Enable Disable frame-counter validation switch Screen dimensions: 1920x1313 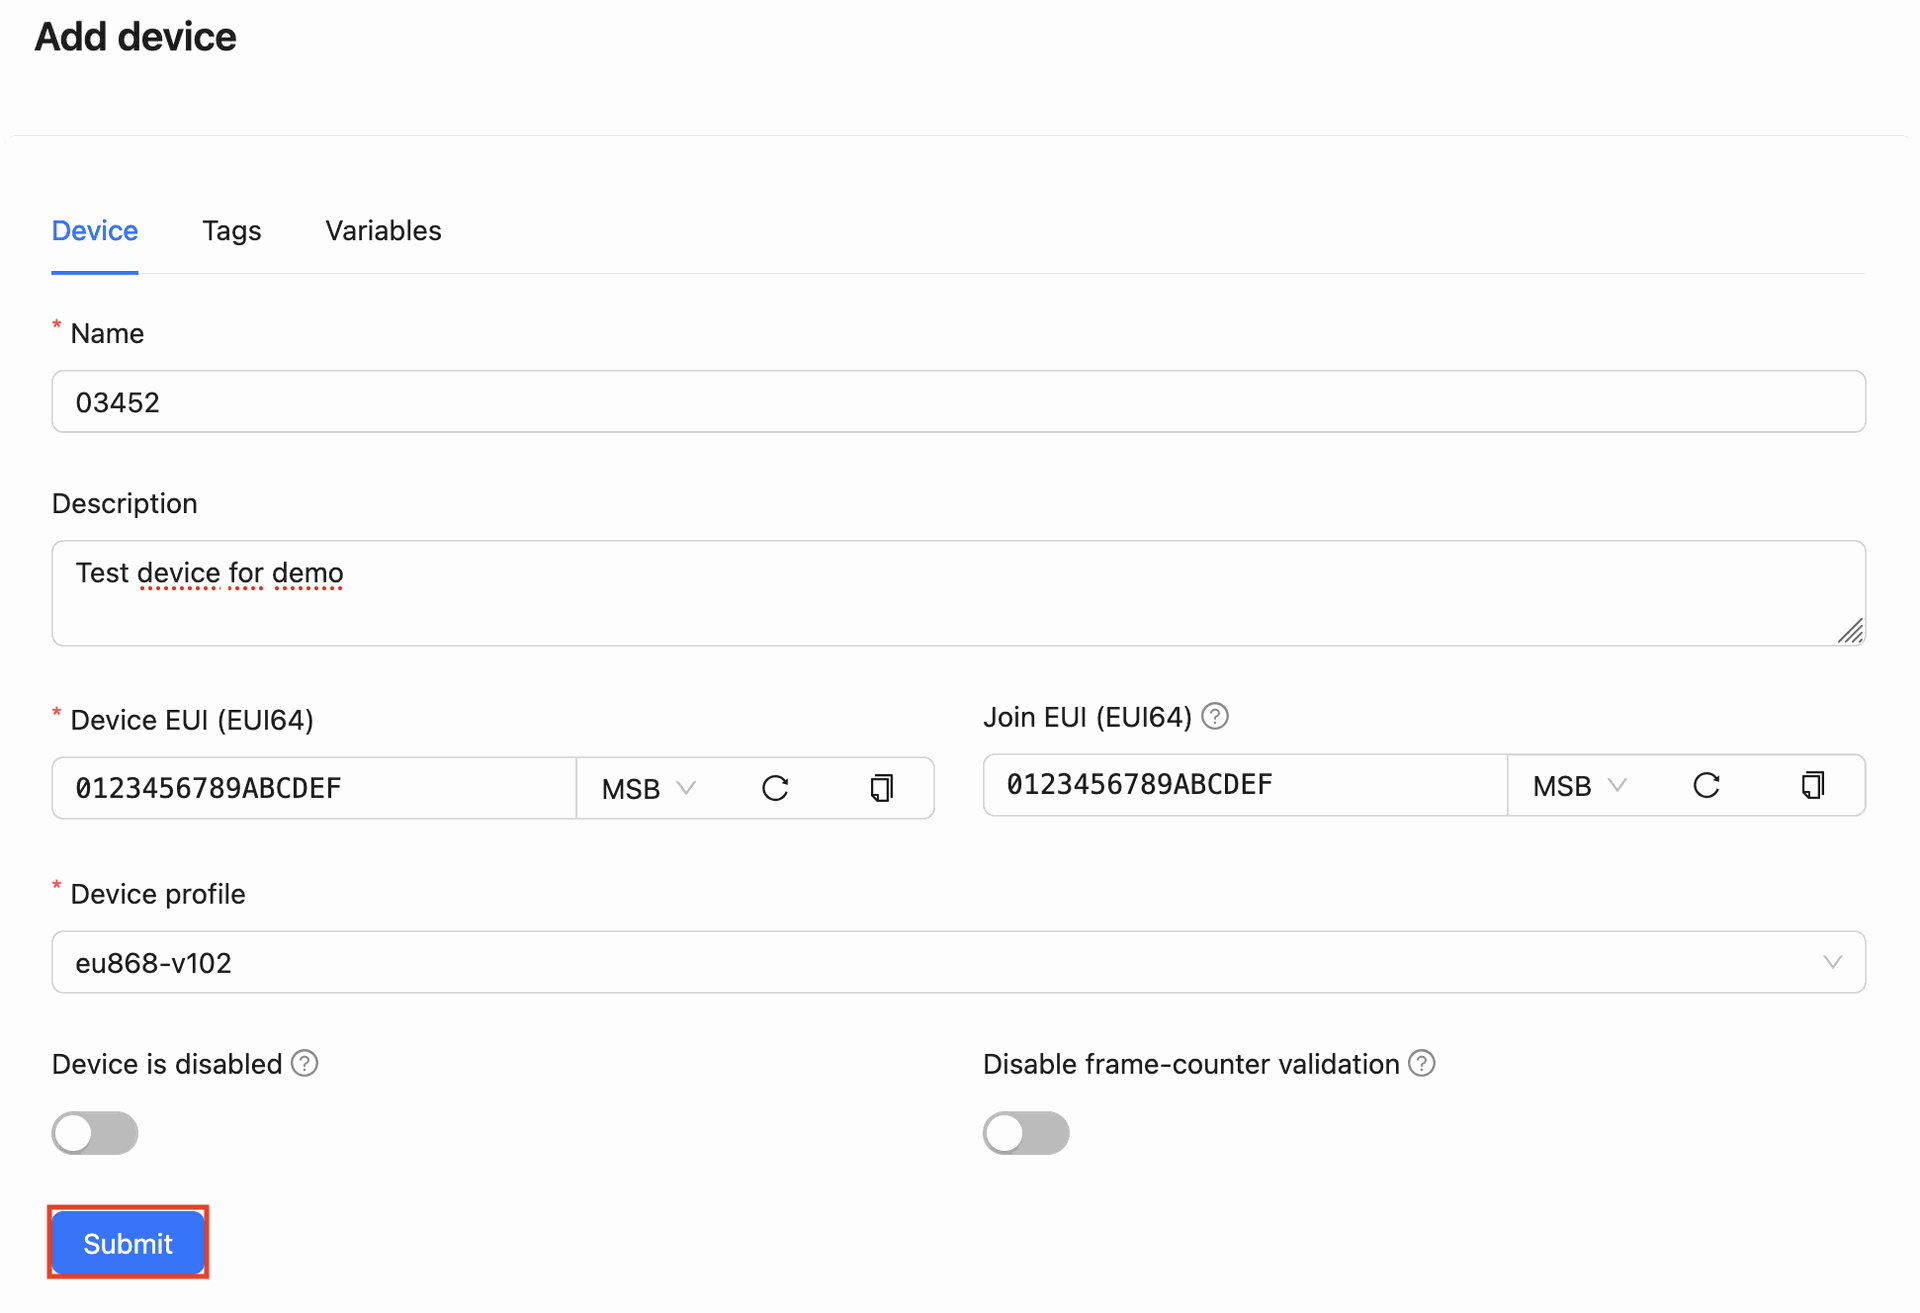(x=1026, y=1133)
